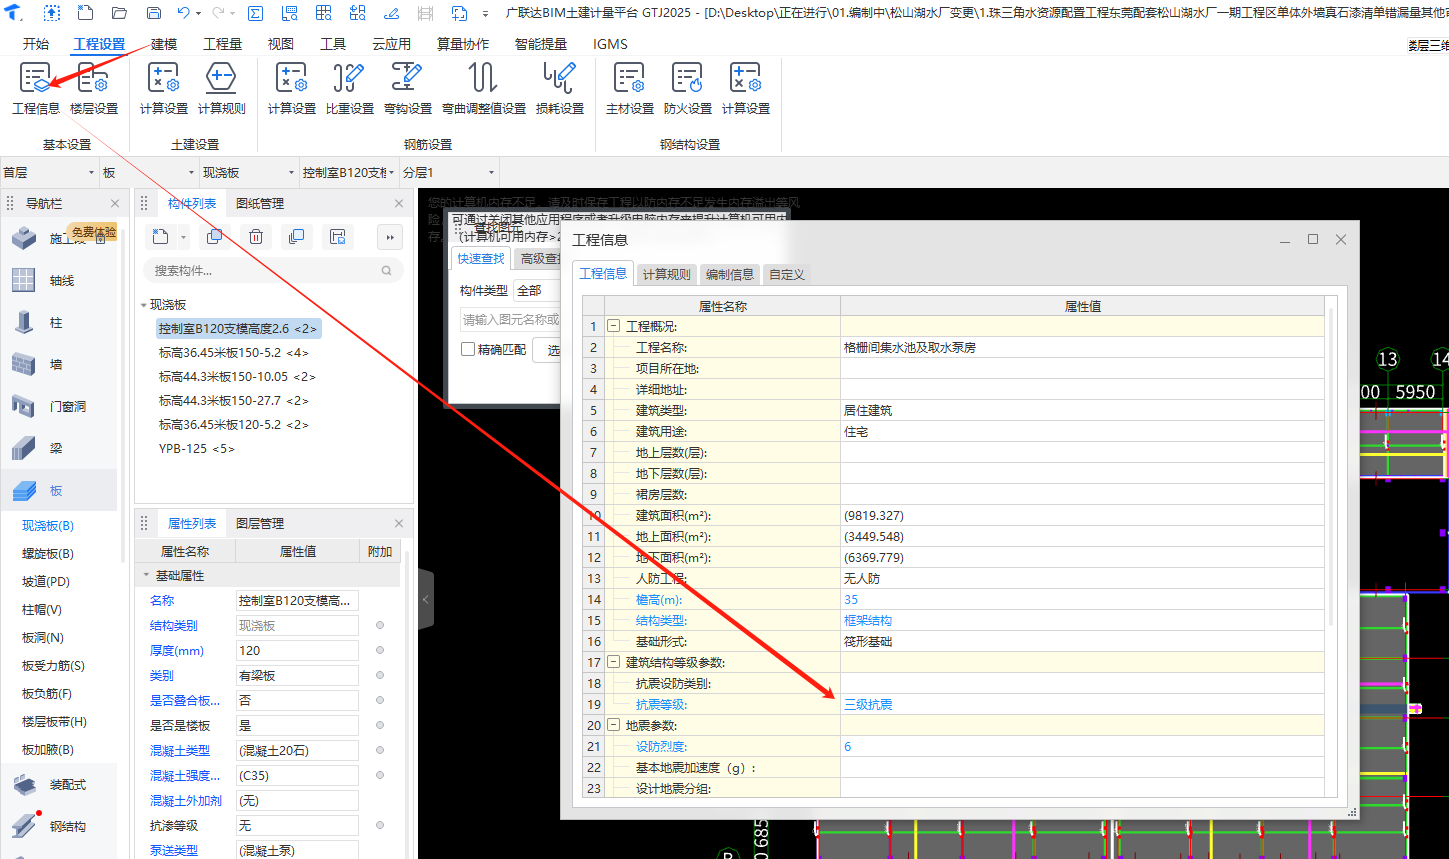
Task: Click the undo arrow icon
Action: (183, 14)
